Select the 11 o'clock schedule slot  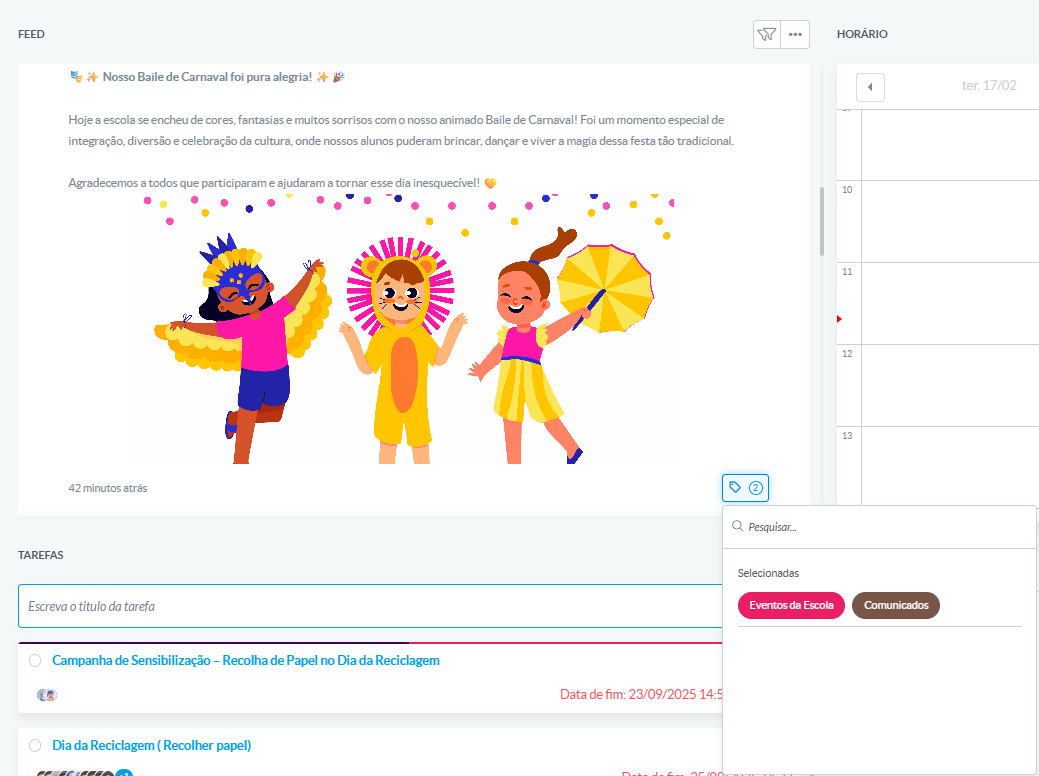pyautogui.click(x=950, y=304)
